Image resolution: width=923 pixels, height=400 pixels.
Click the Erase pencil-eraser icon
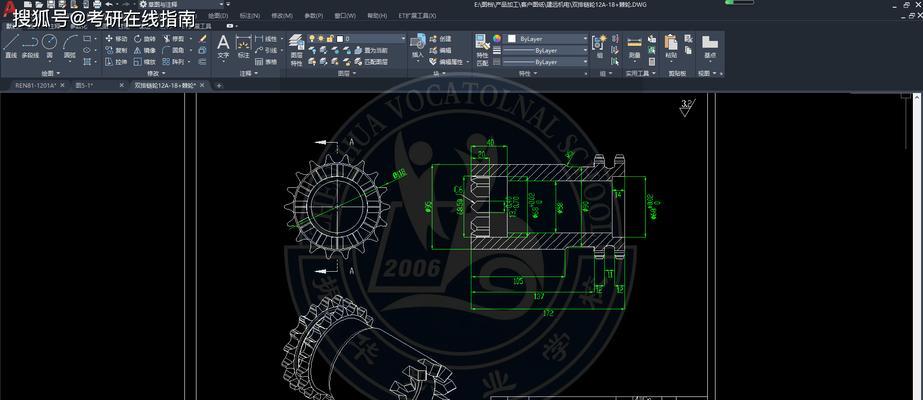point(202,39)
